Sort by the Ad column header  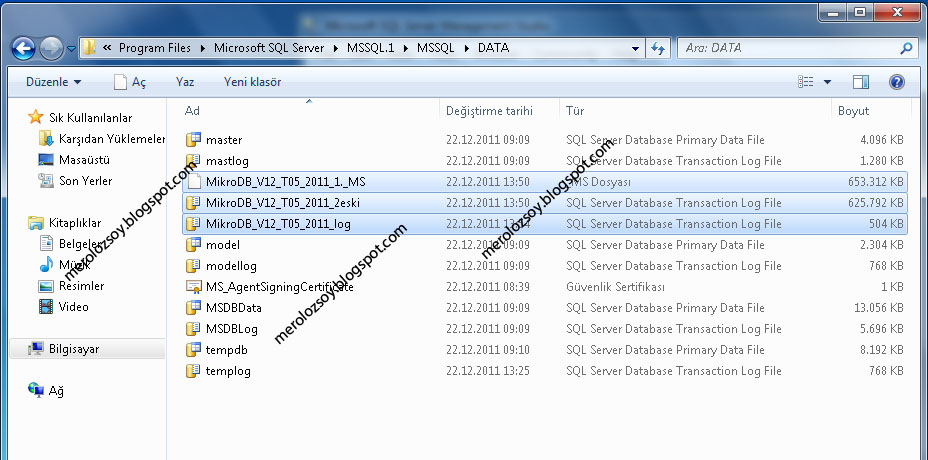coord(192,111)
